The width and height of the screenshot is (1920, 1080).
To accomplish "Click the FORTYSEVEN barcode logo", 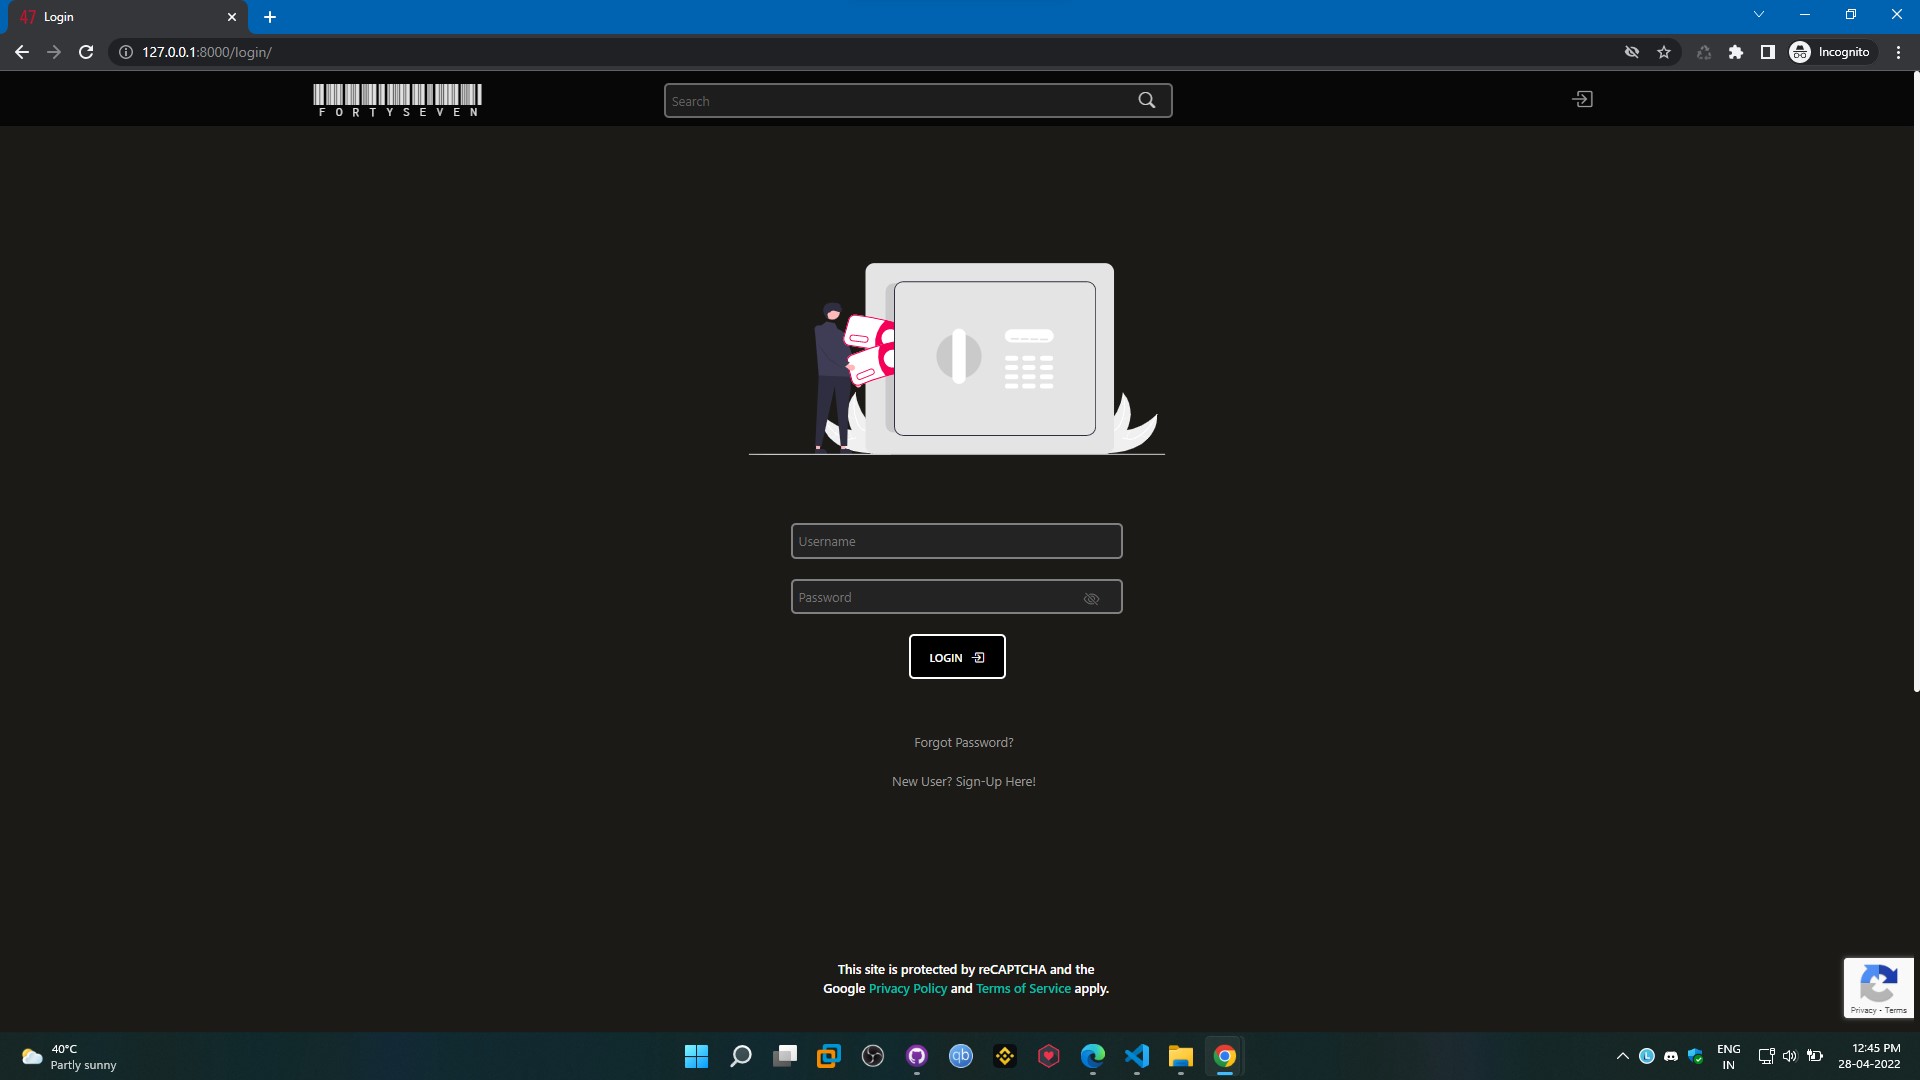I will [397, 100].
